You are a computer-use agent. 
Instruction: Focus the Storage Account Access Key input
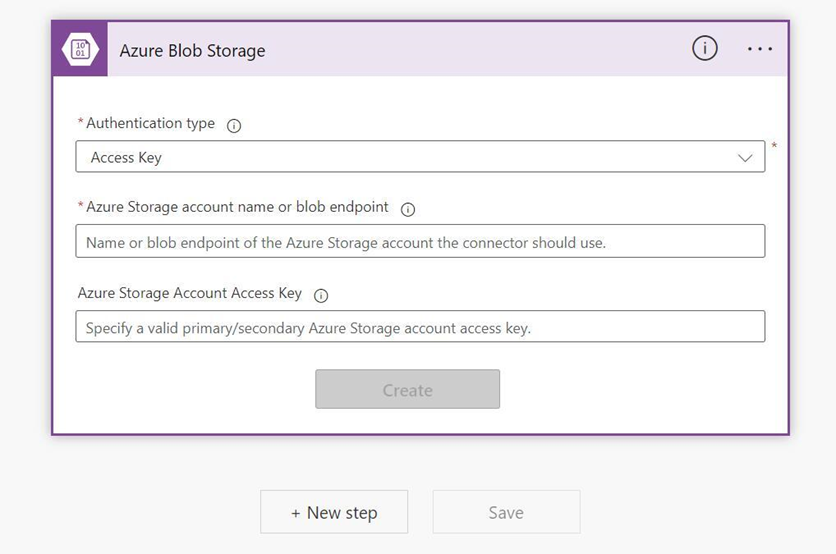pyautogui.click(x=420, y=327)
